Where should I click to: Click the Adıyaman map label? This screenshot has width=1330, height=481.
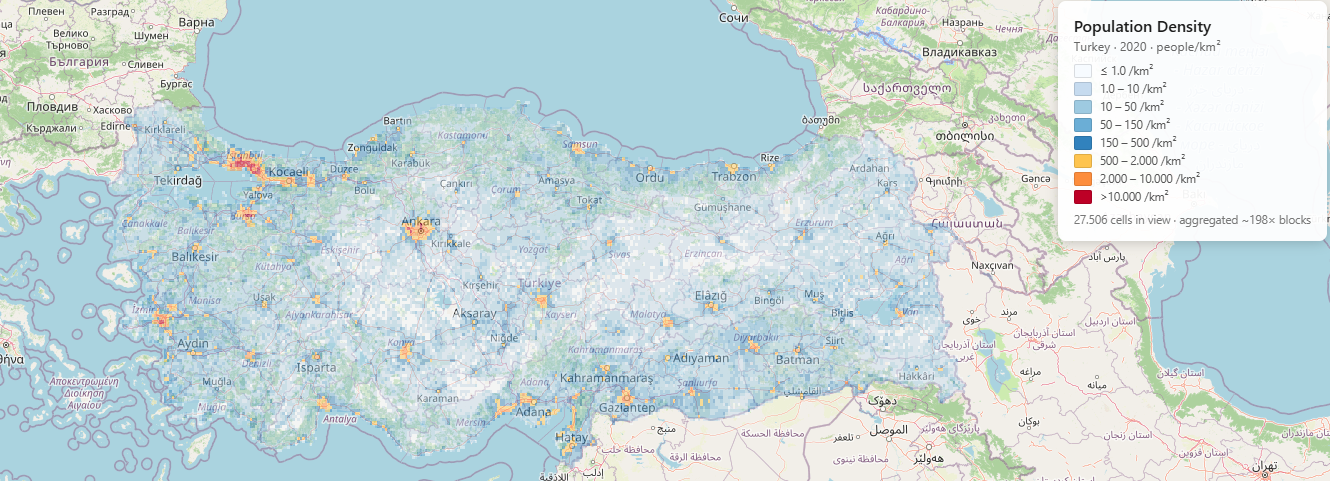click(x=702, y=357)
